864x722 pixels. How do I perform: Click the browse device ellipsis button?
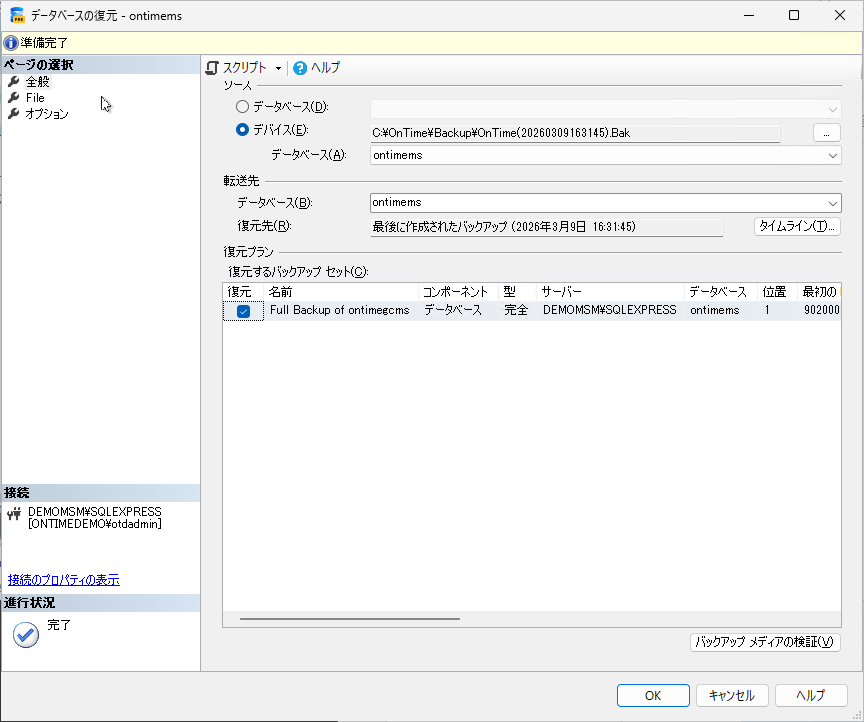[826, 132]
